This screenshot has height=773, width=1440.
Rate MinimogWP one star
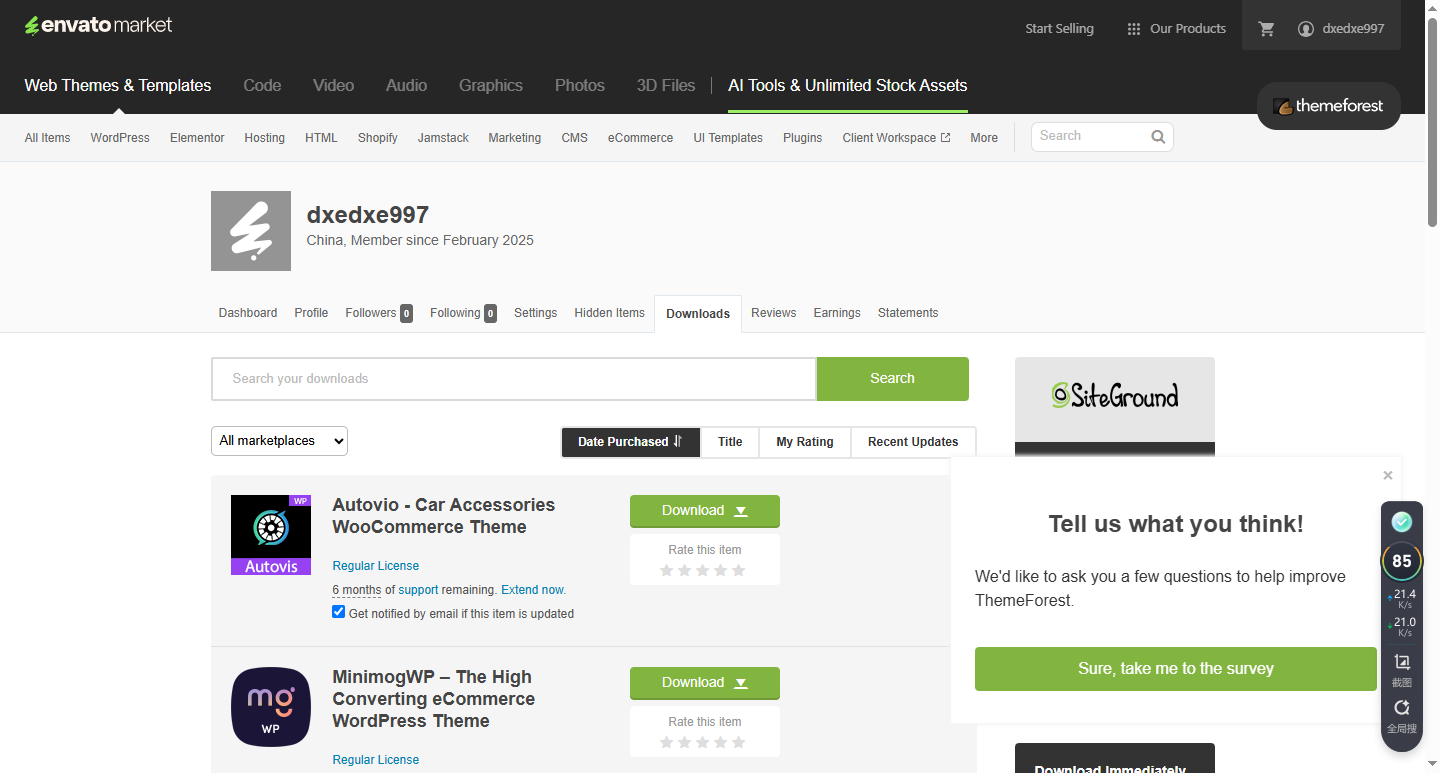666,742
